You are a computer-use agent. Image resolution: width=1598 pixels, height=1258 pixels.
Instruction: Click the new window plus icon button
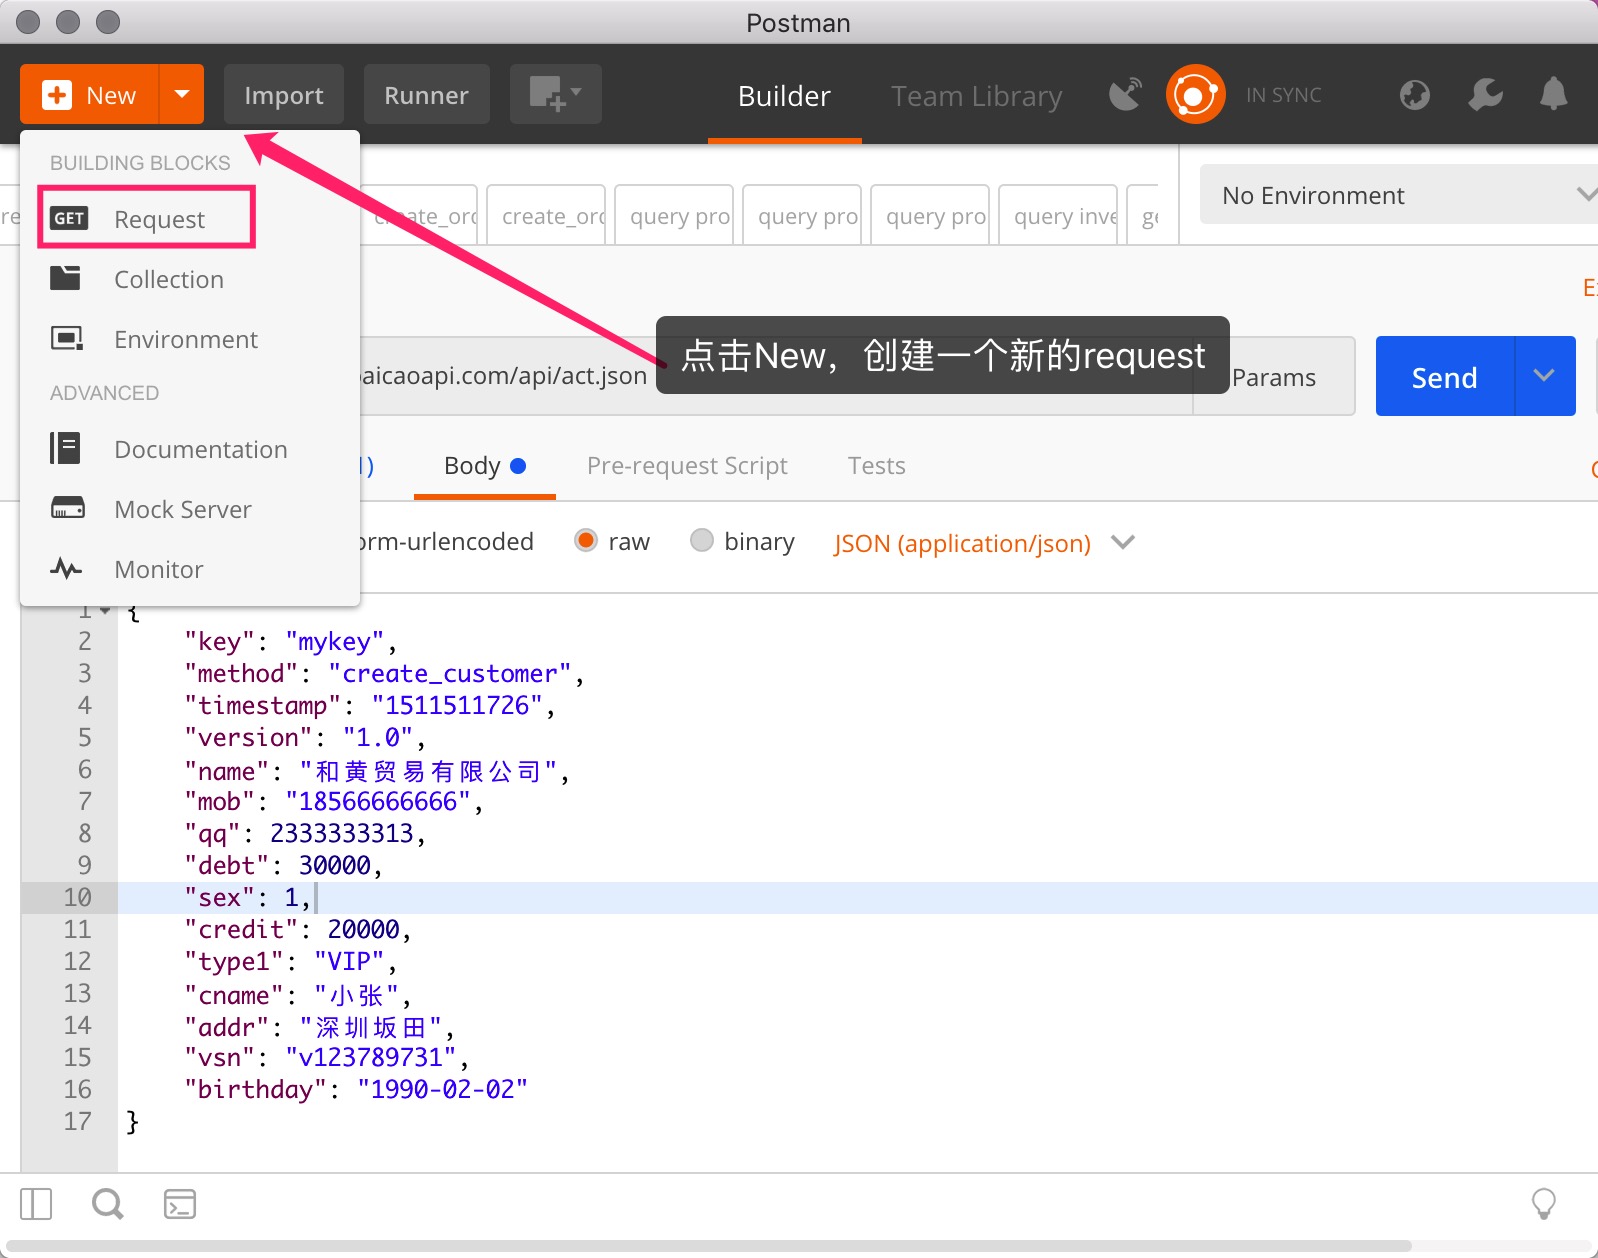pyautogui.click(x=555, y=95)
